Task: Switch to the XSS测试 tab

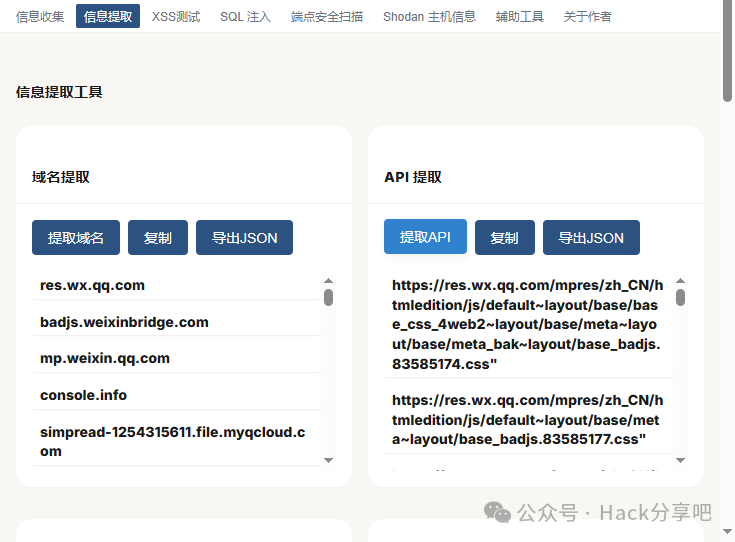Action: [176, 16]
